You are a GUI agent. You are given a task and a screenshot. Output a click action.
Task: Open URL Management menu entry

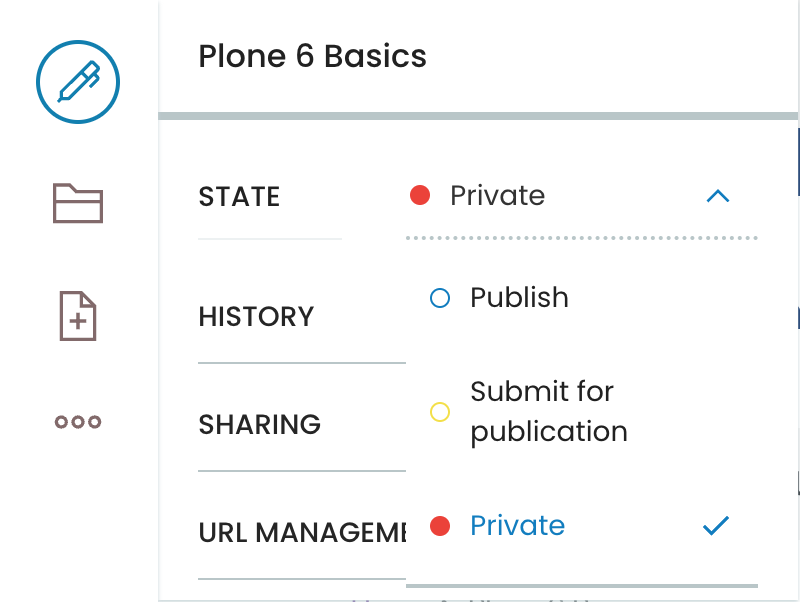(302, 533)
